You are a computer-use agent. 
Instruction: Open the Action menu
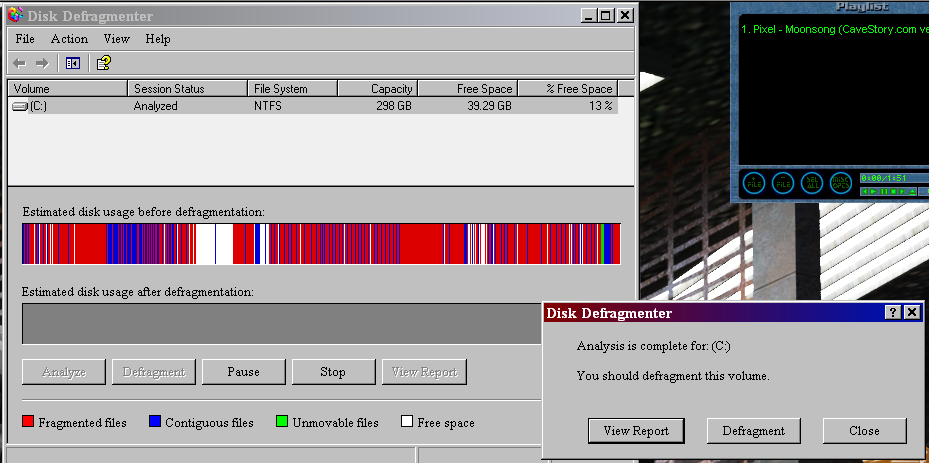[69, 39]
